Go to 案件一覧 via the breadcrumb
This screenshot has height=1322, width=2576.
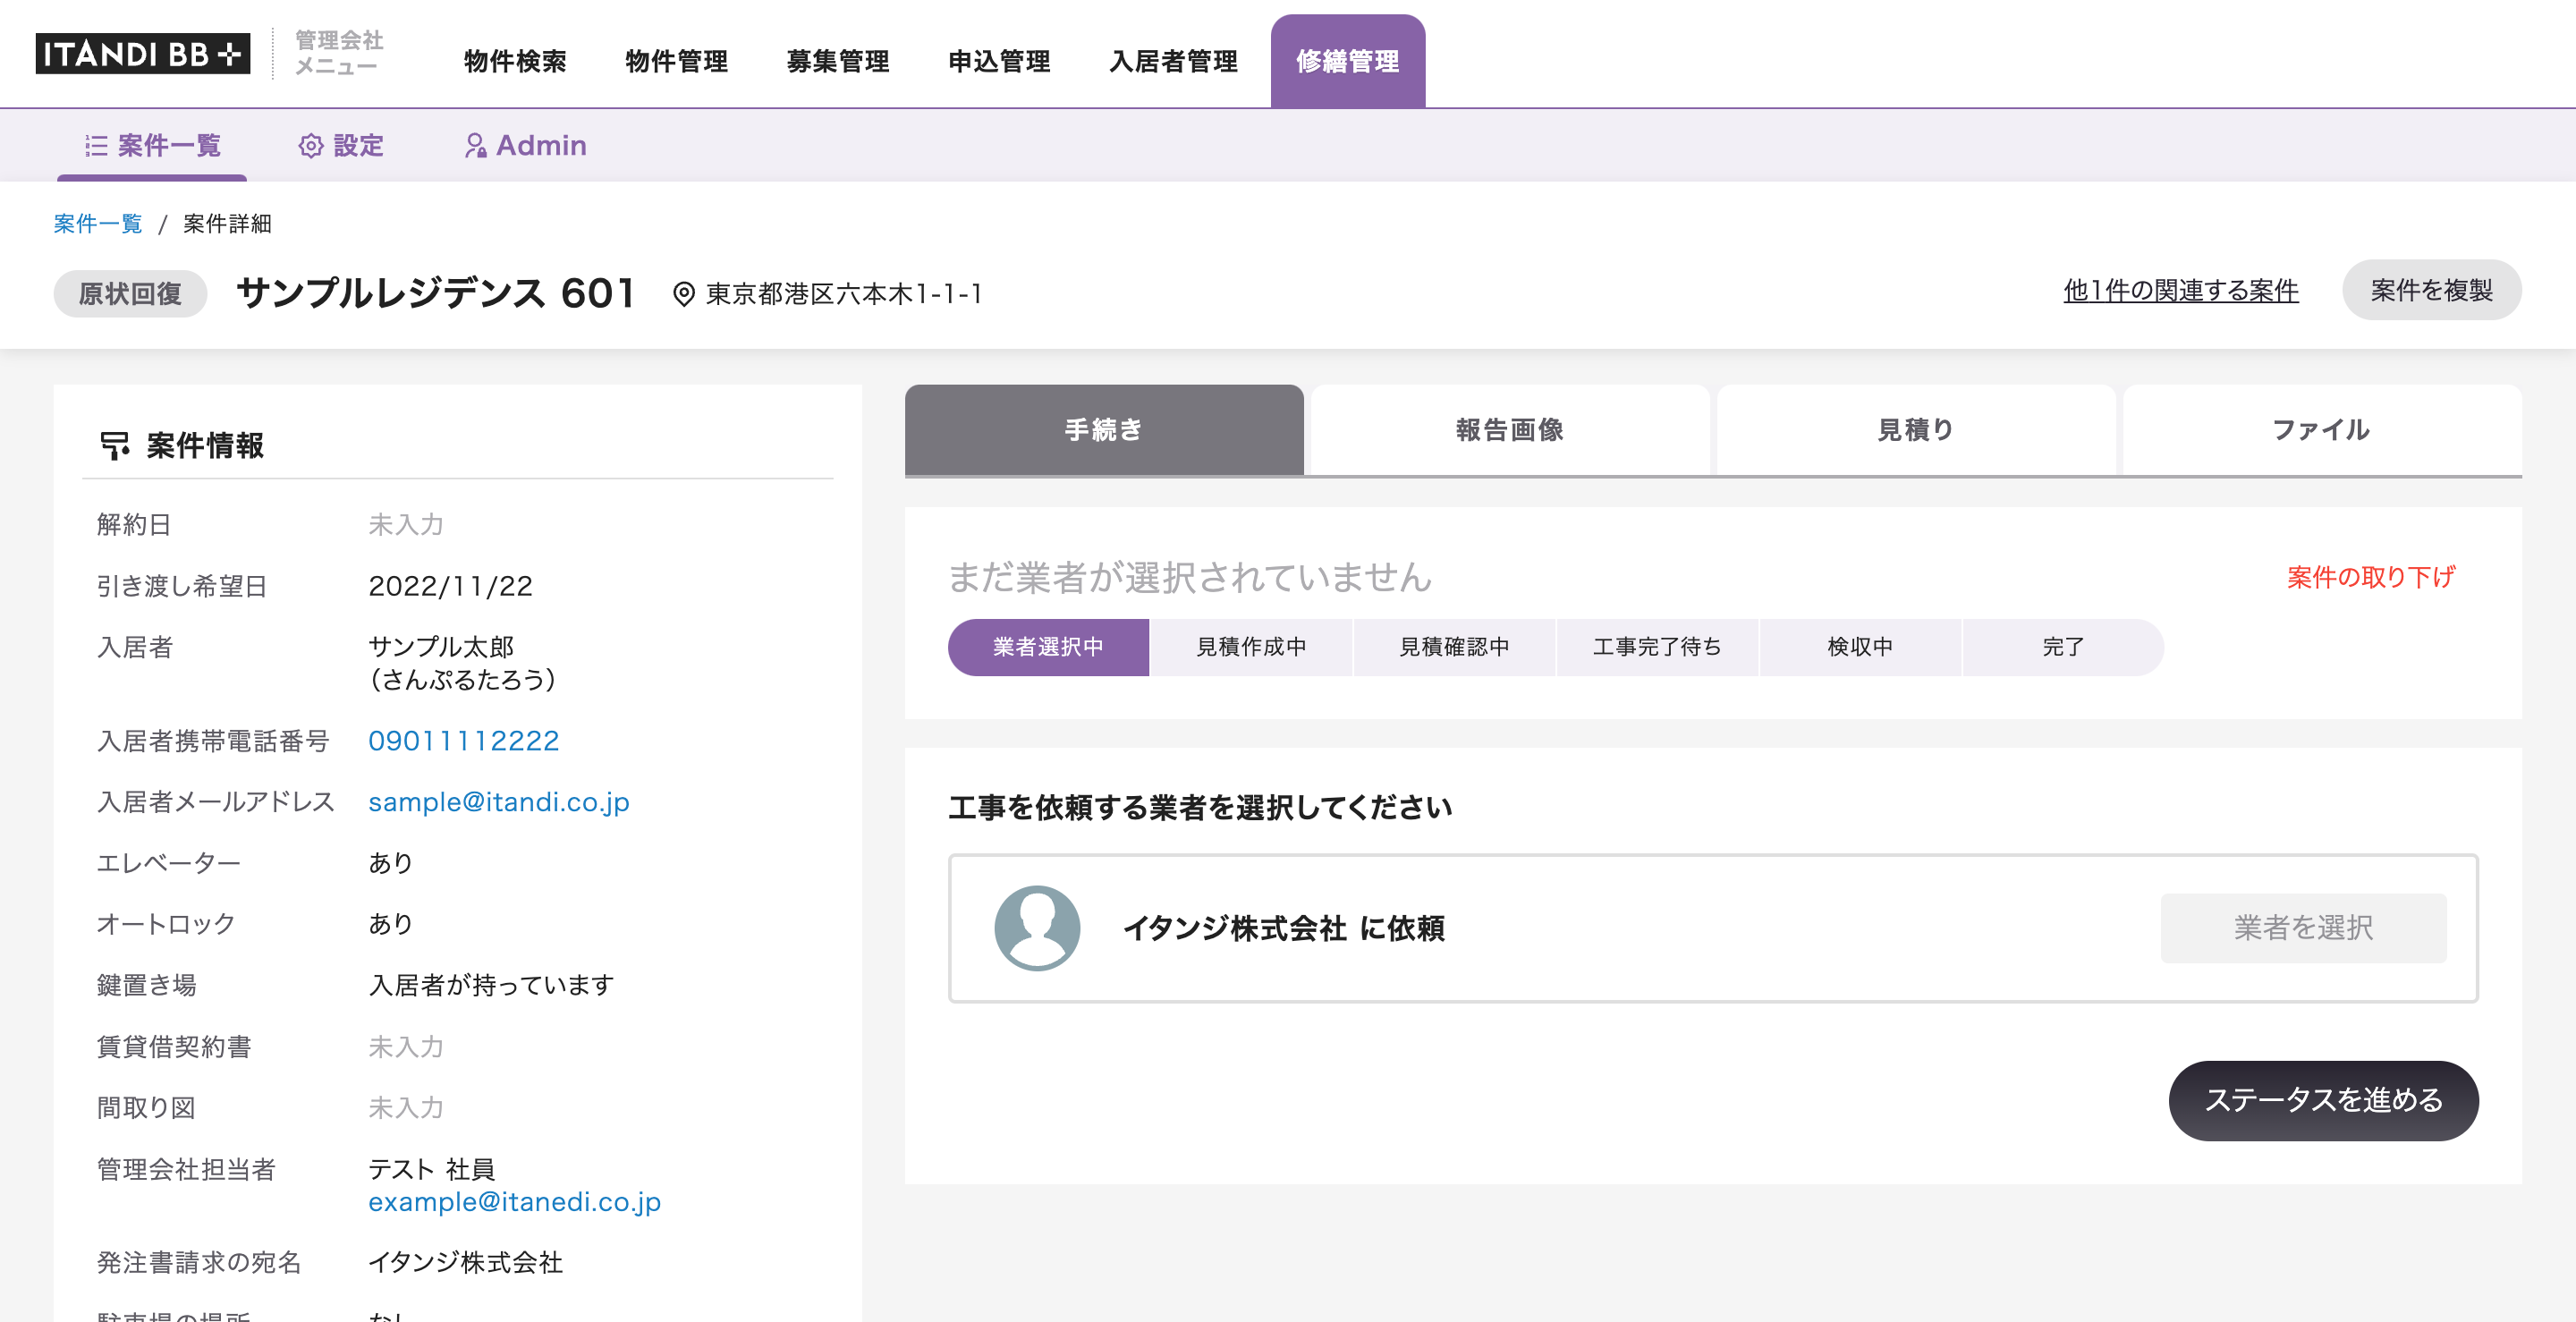pyautogui.click(x=98, y=224)
